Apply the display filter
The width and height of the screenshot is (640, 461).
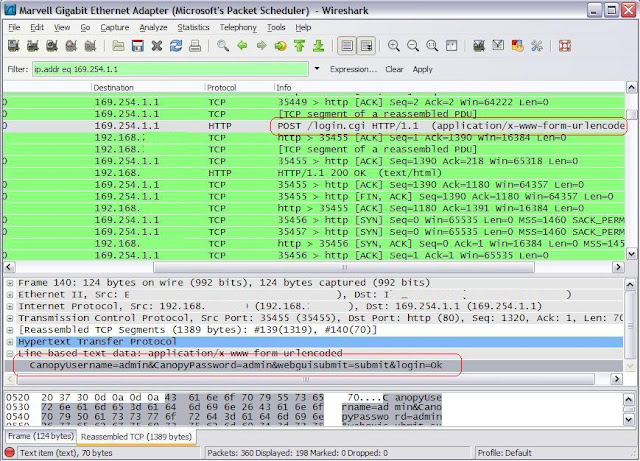(422, 69)
